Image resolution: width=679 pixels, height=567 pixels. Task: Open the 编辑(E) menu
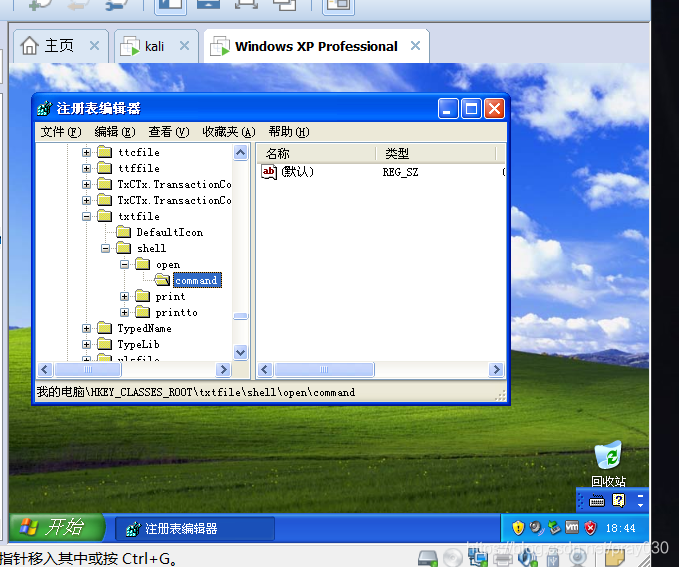click(x=115, y=132)
